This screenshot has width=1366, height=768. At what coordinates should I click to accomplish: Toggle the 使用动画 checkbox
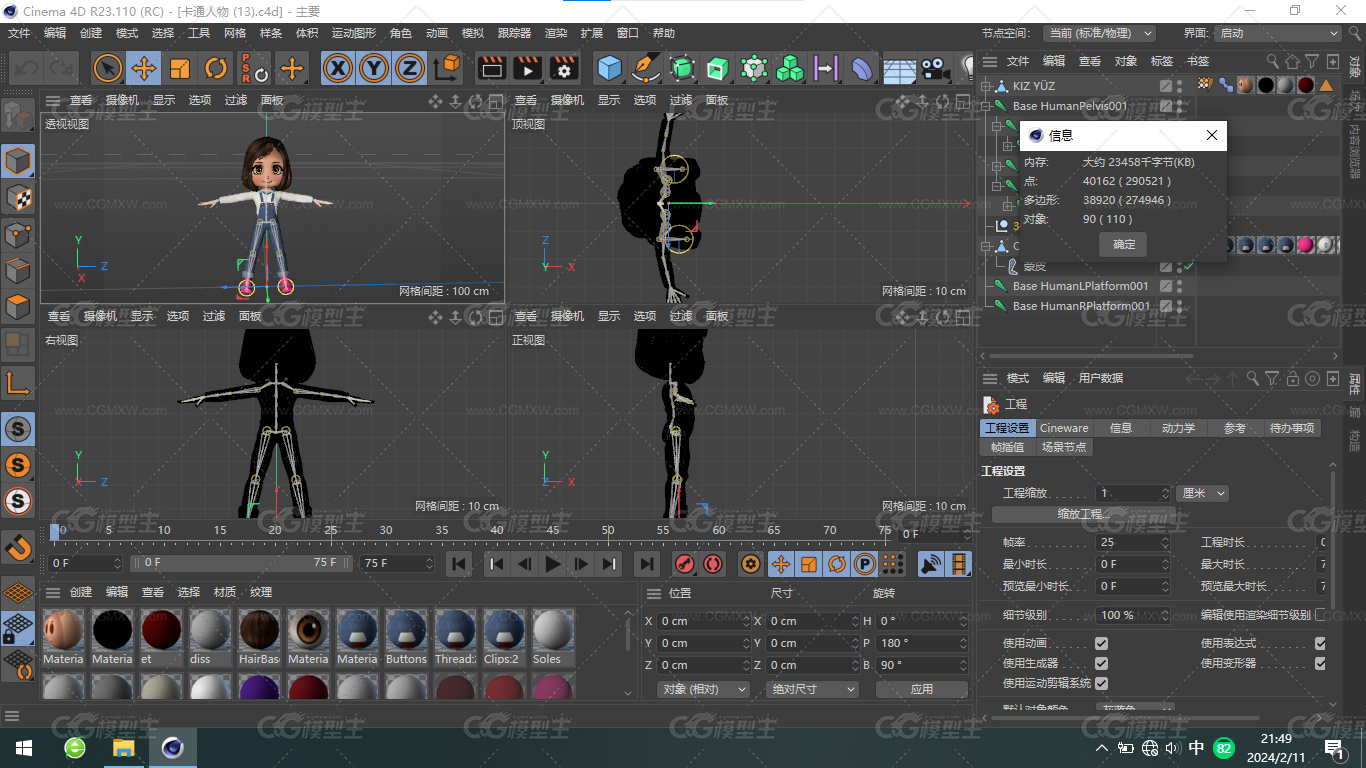(x=1101, y=643)
